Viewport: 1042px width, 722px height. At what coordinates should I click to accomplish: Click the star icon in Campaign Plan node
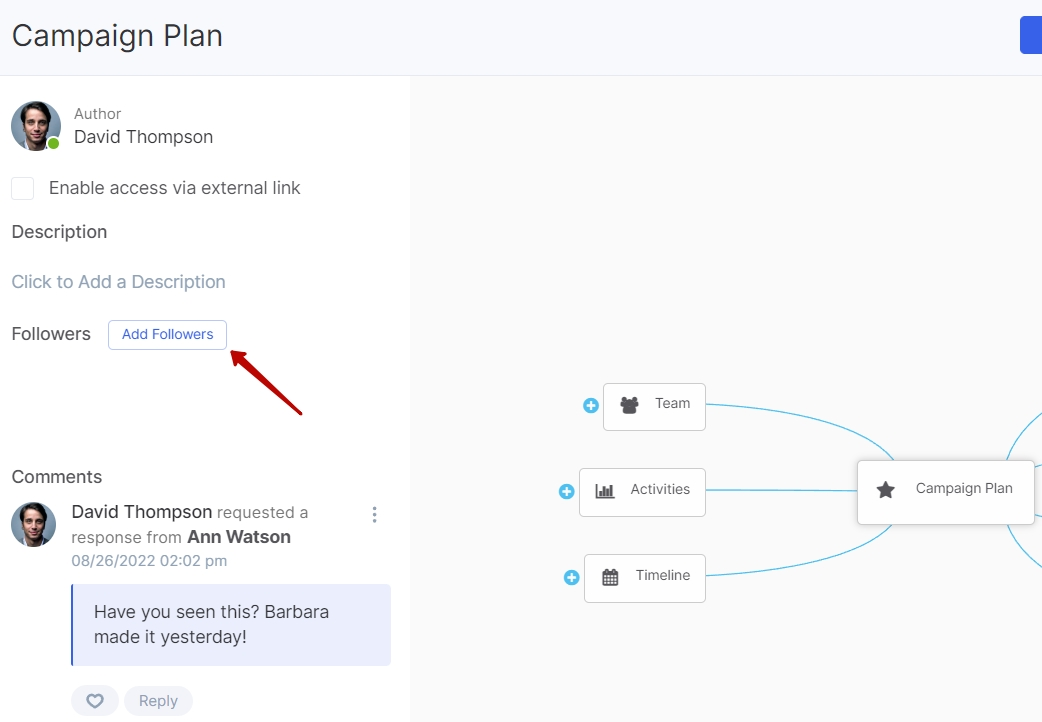click(885, 491)
